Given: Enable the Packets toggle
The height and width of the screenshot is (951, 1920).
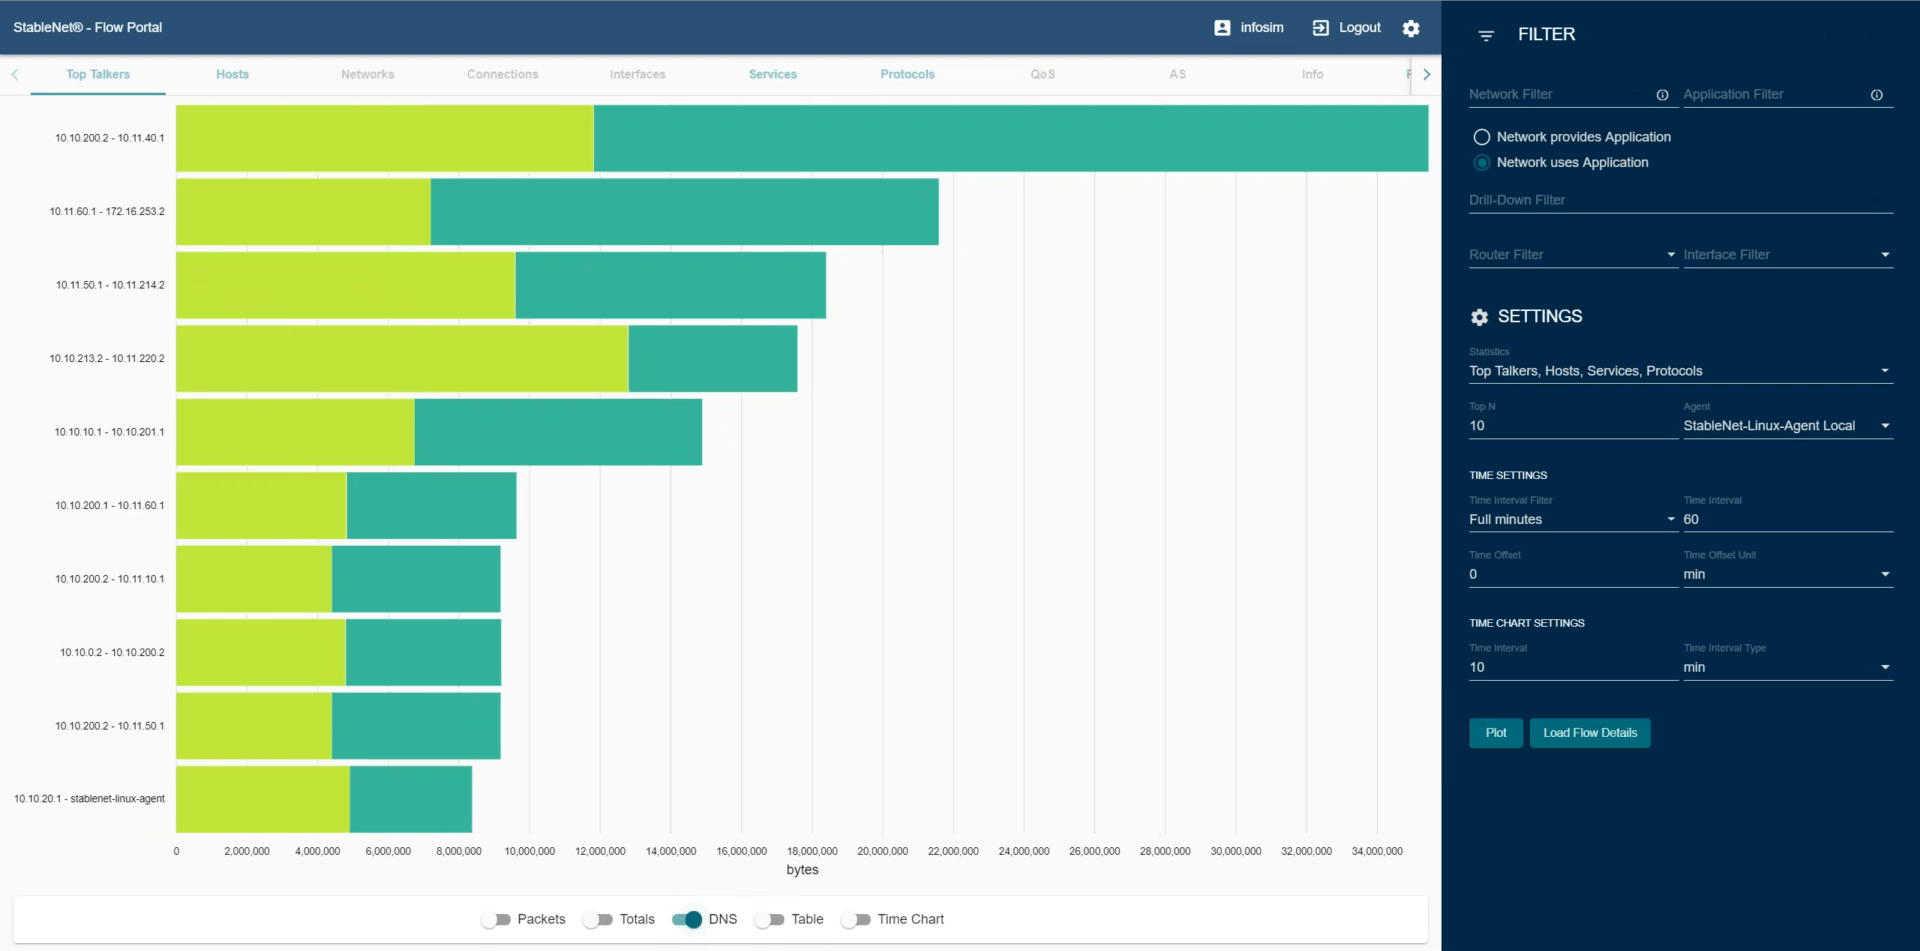Looking at the screenshot, I should pos(496,919).
